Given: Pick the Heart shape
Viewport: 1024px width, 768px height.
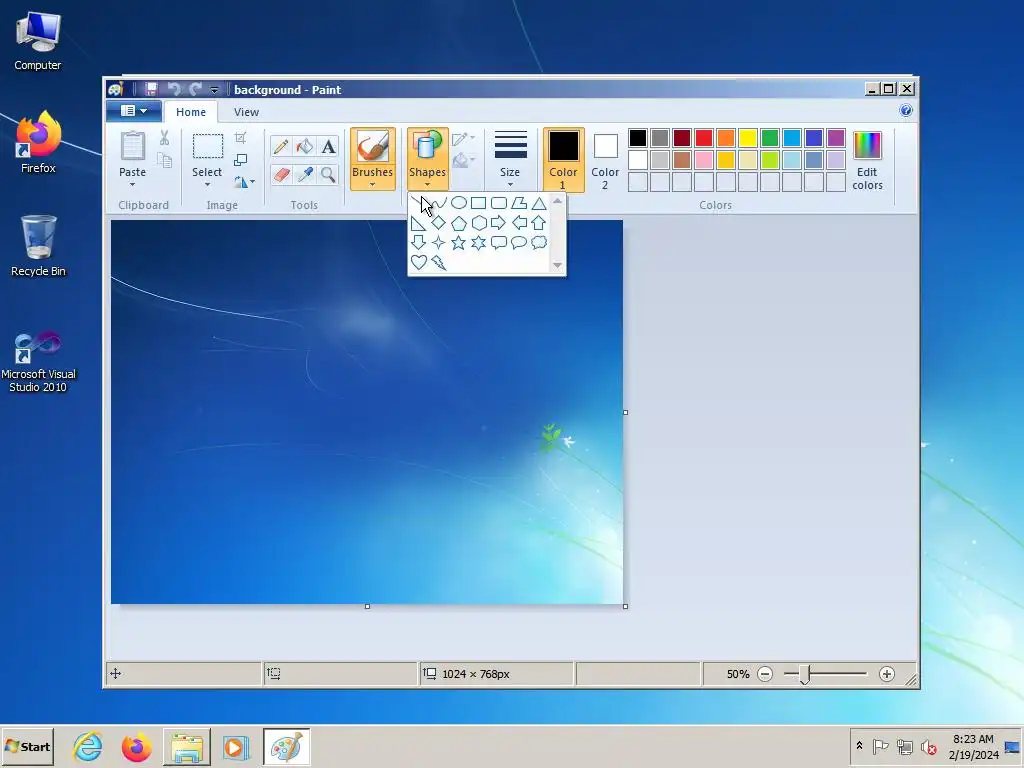Looking at the screenshot, I should click(419, 263).
